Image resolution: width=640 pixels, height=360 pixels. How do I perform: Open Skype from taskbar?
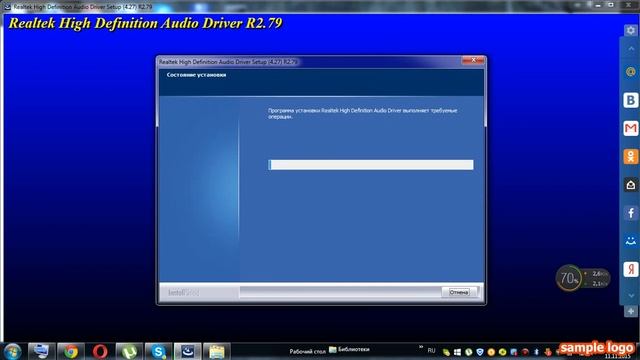point(158,351)
